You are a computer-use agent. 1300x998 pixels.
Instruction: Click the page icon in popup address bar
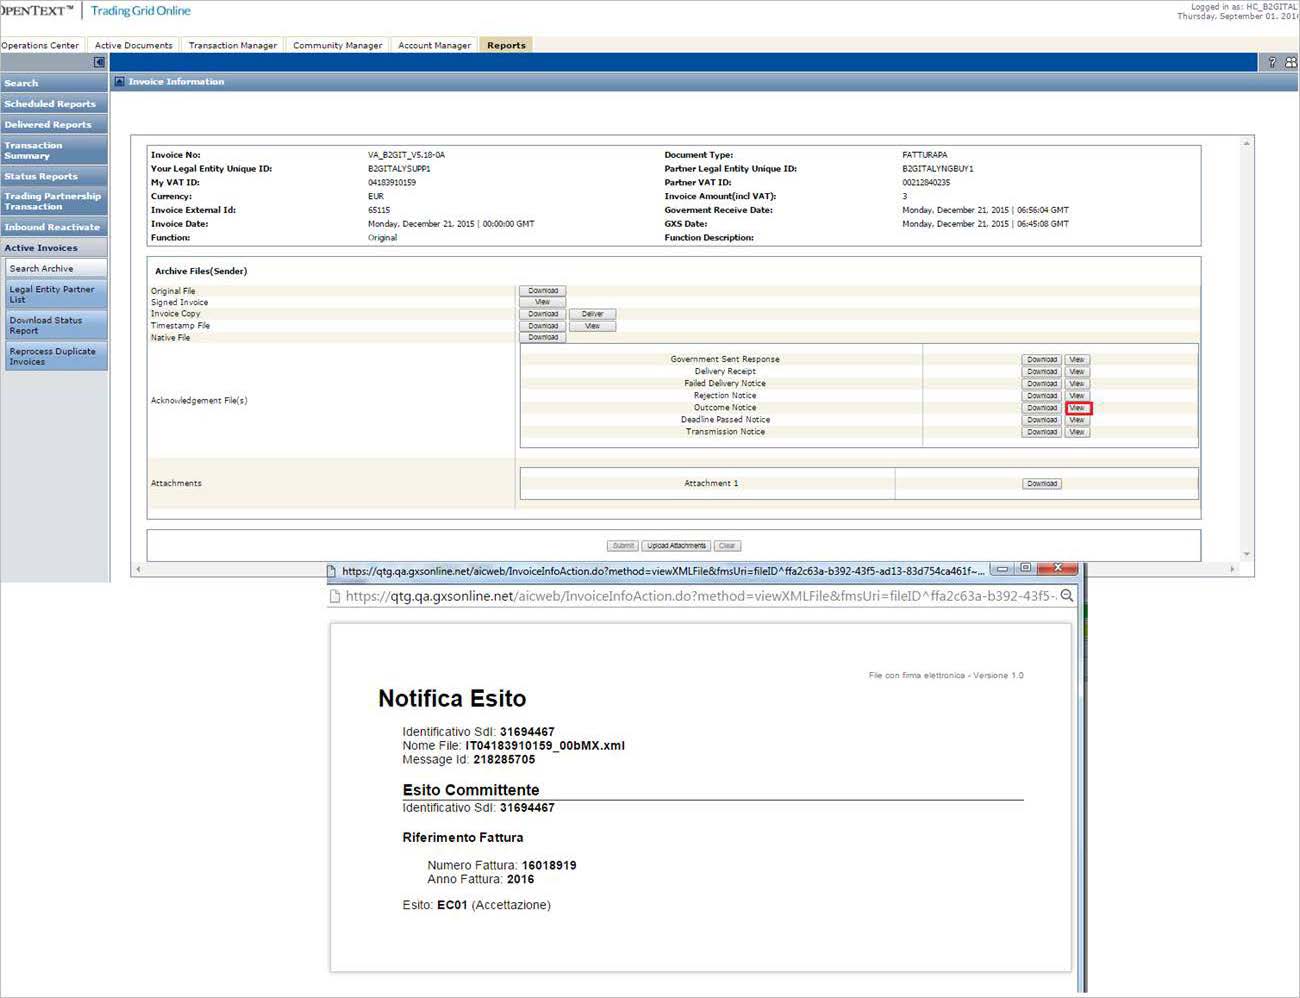pos(335,596)
